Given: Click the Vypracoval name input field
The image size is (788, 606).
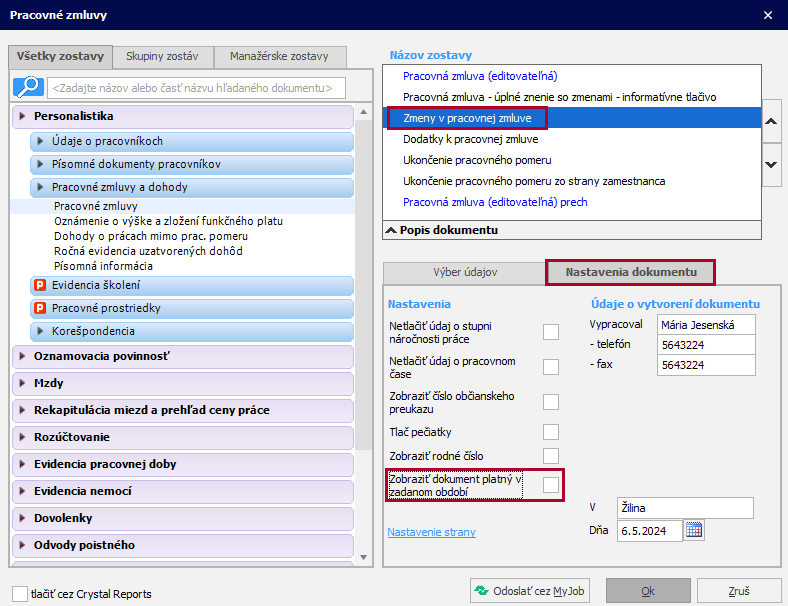Looking at the screenshot, I should [x=706, y=325].
